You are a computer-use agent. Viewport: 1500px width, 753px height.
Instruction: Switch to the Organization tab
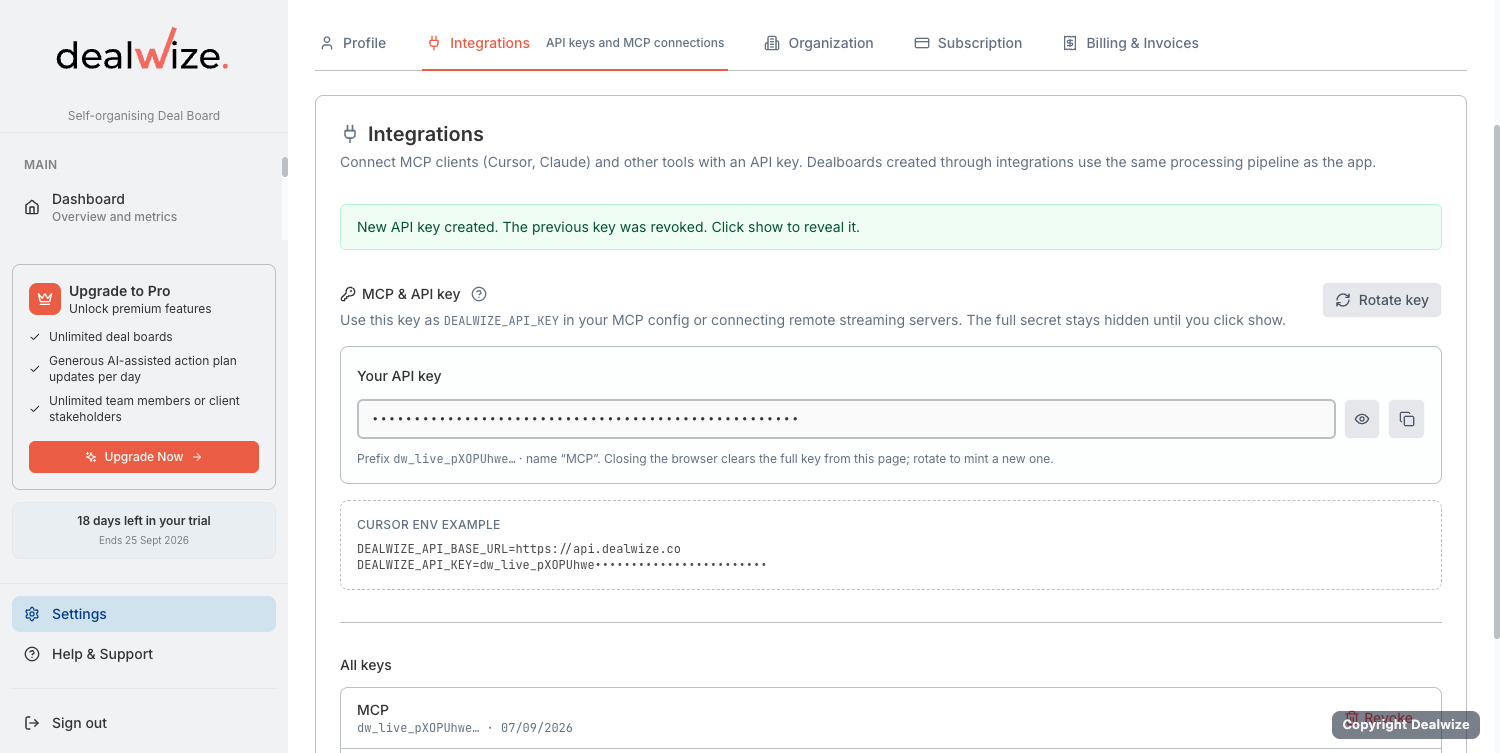(x=819, y=43)
